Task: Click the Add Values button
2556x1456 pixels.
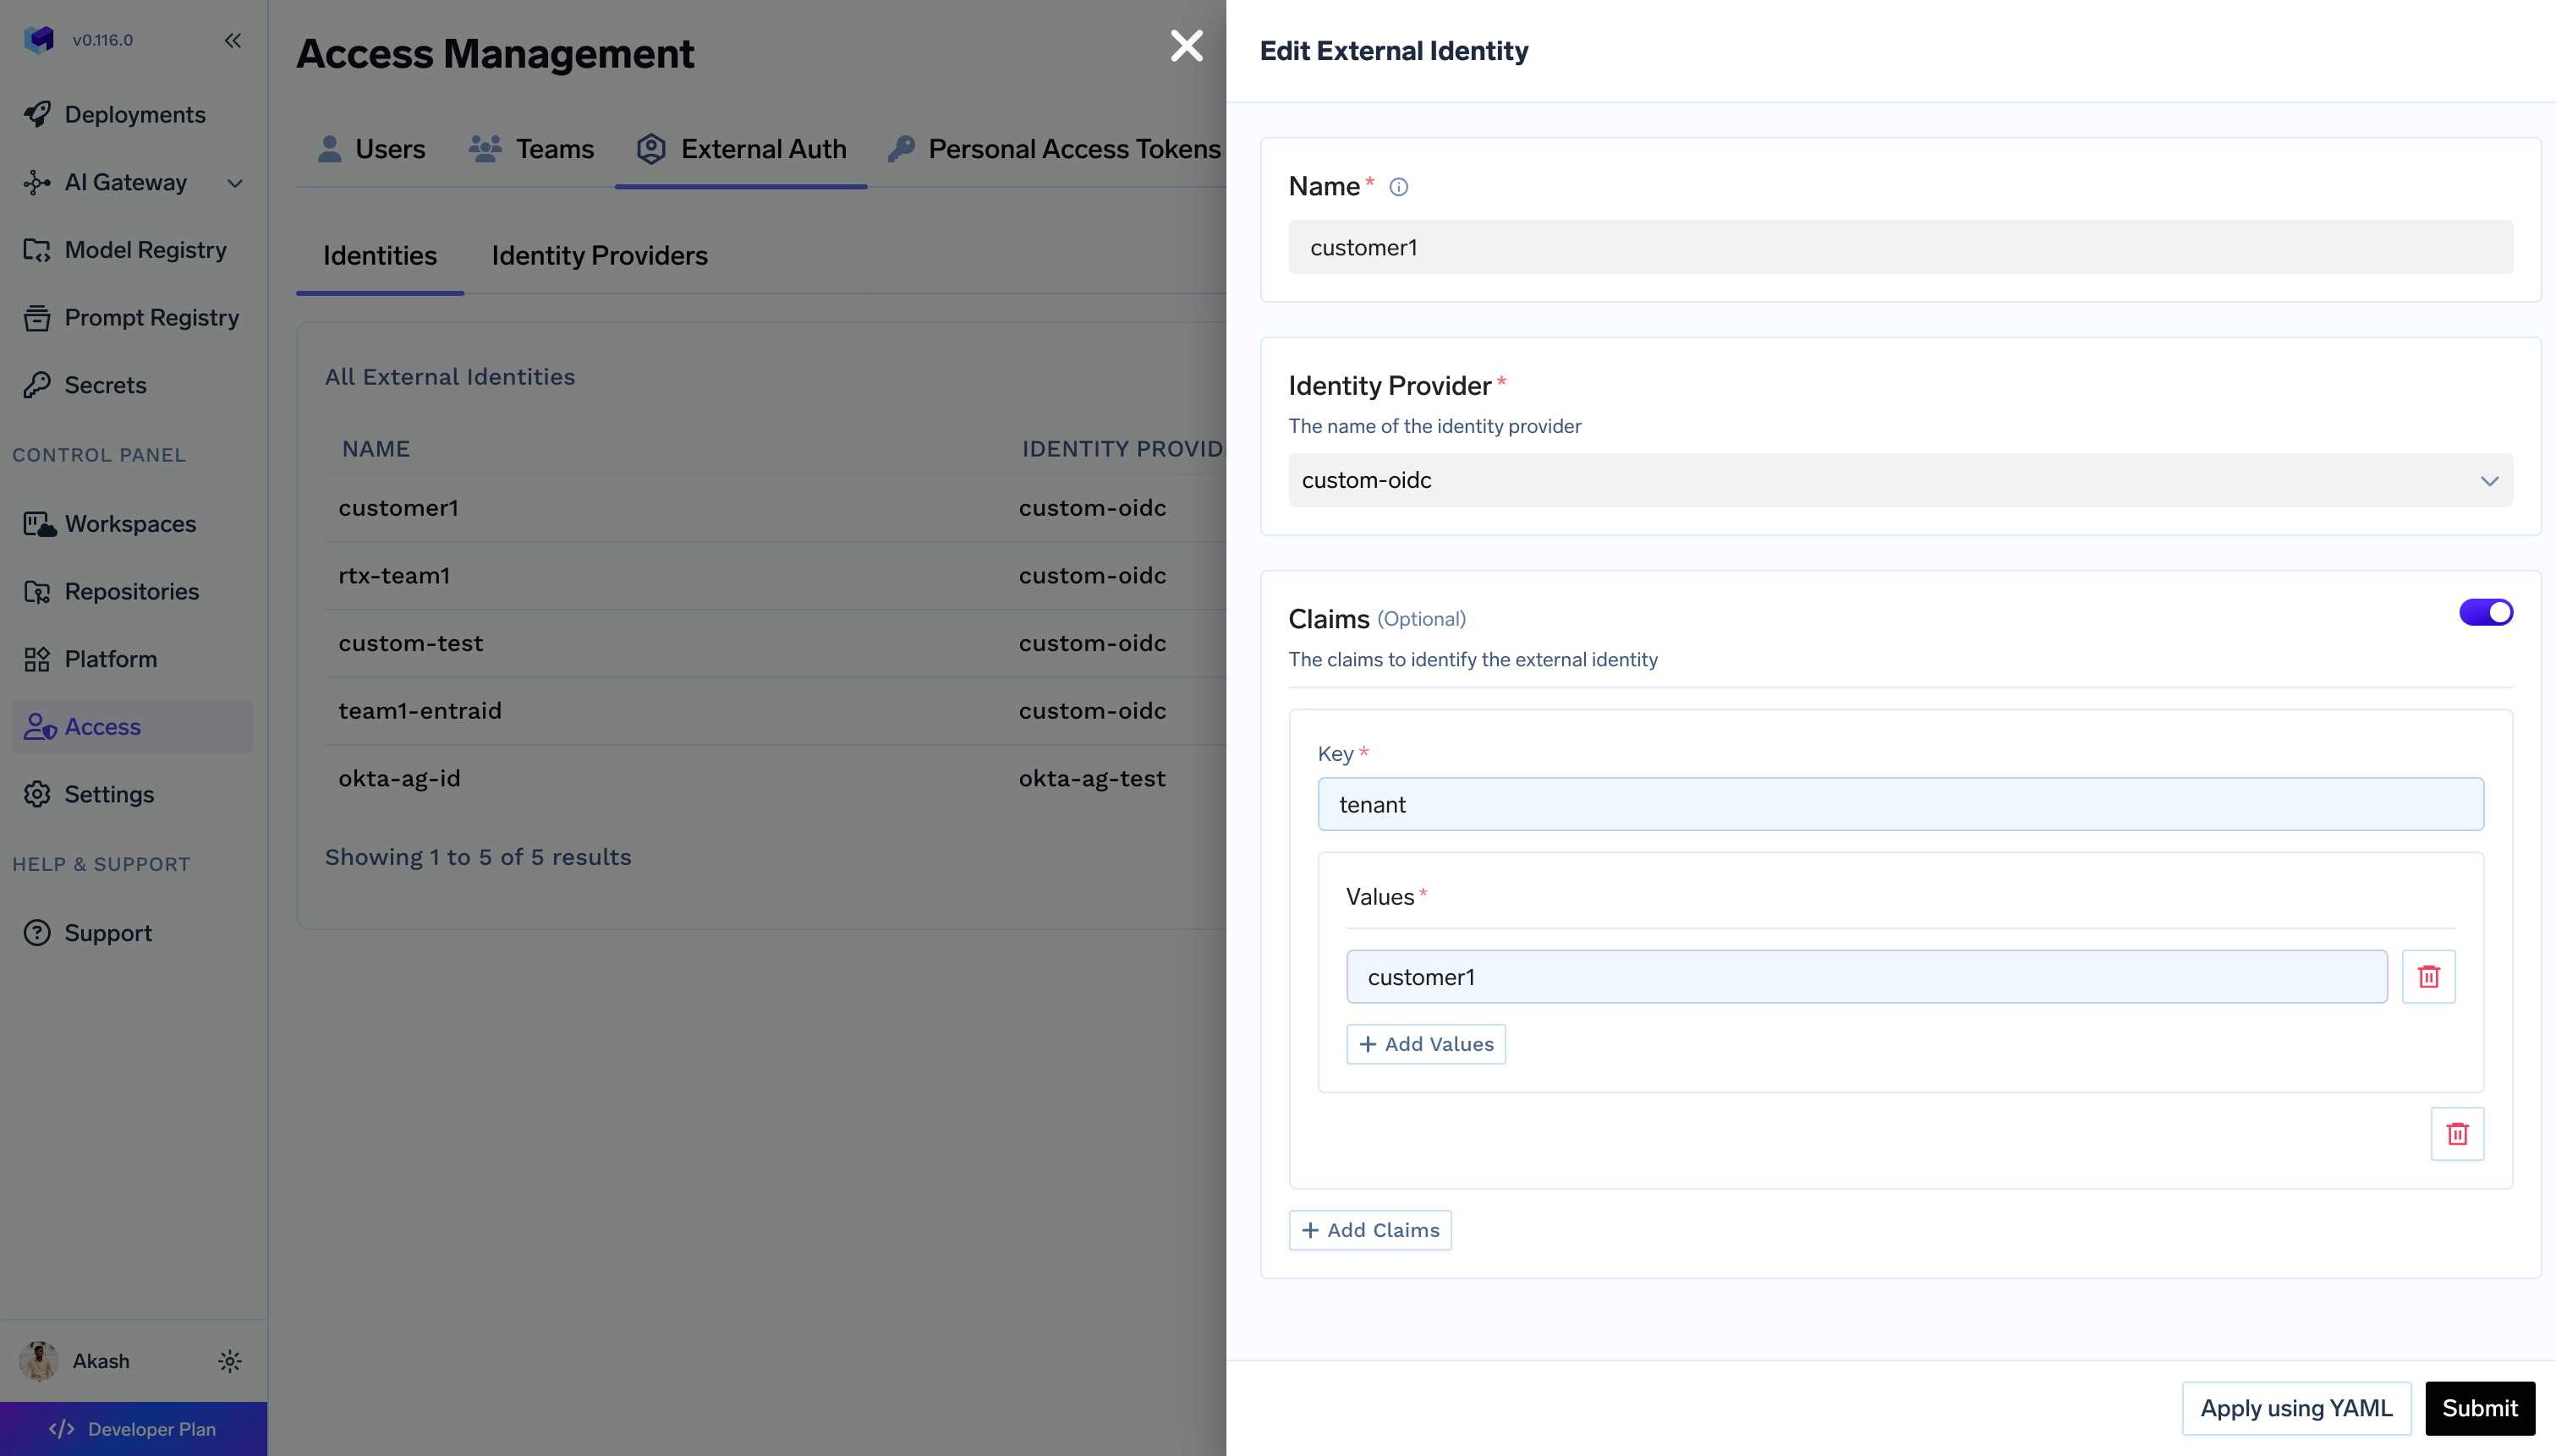Action: (x=1425, y=1044)
